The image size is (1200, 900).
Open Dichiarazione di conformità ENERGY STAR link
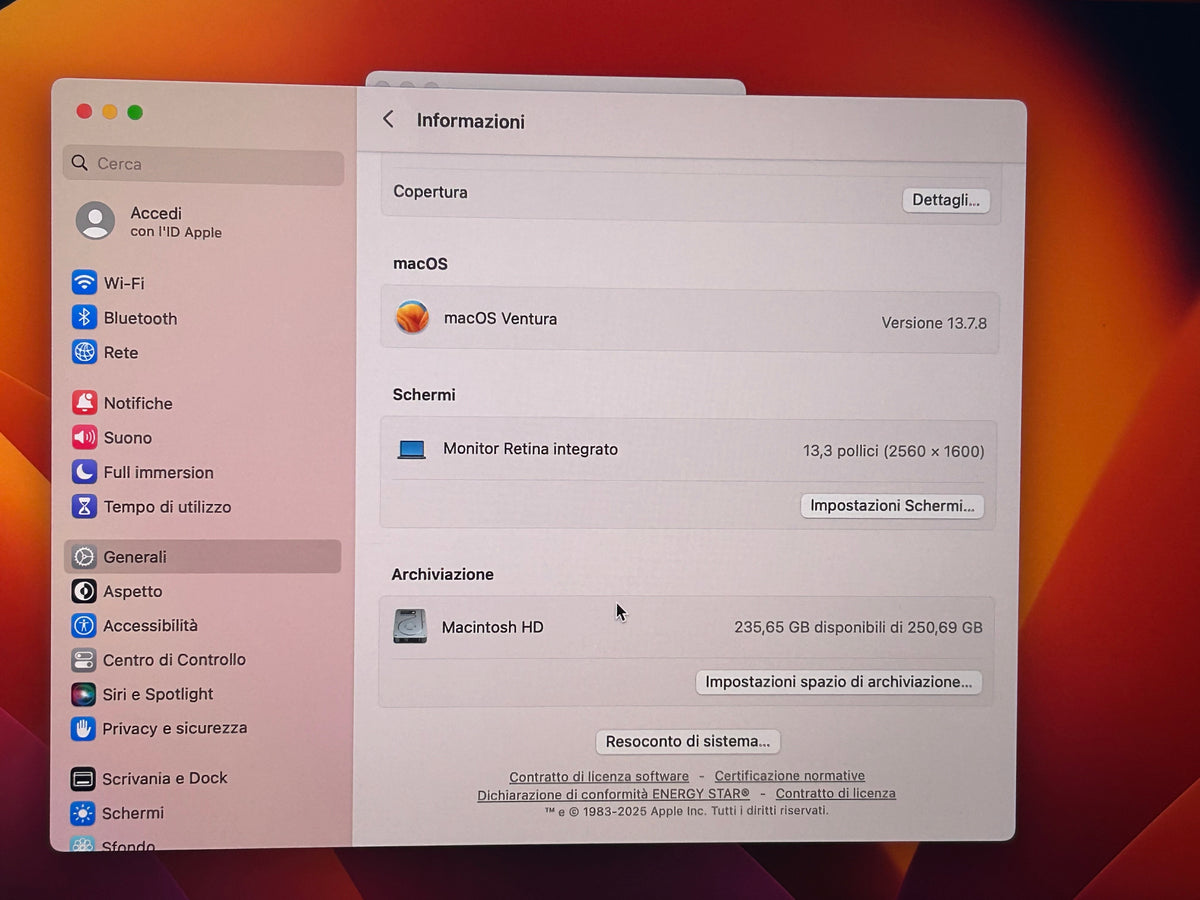pyautogui.click(x=614, y=794)
